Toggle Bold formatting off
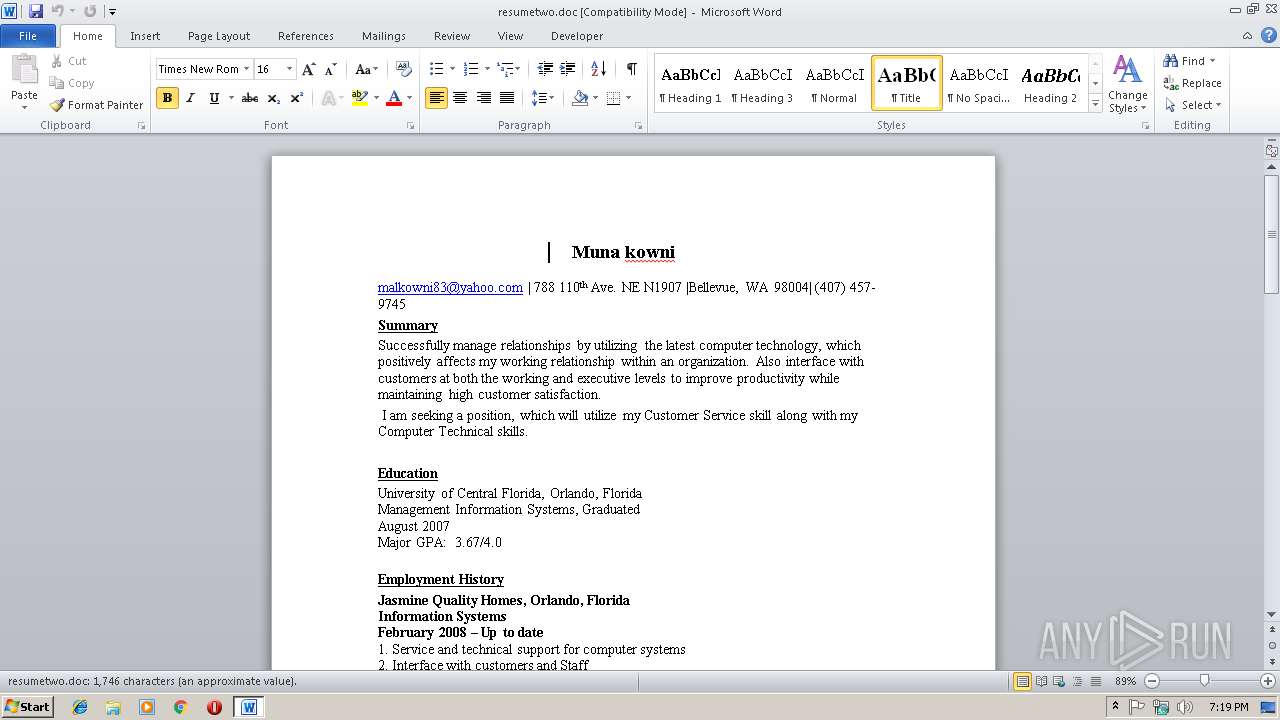Screen dimensions: 1280x720 coord(167,98)
